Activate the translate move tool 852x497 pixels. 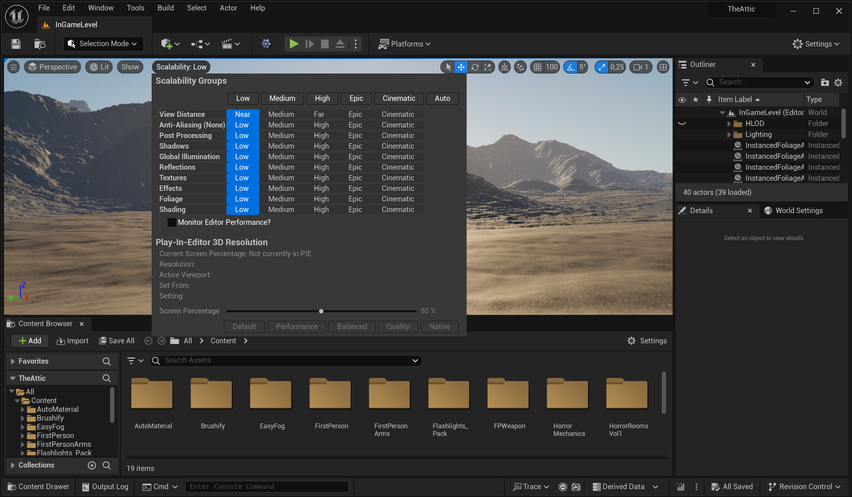pyautogui.click(x=461, y=67)
